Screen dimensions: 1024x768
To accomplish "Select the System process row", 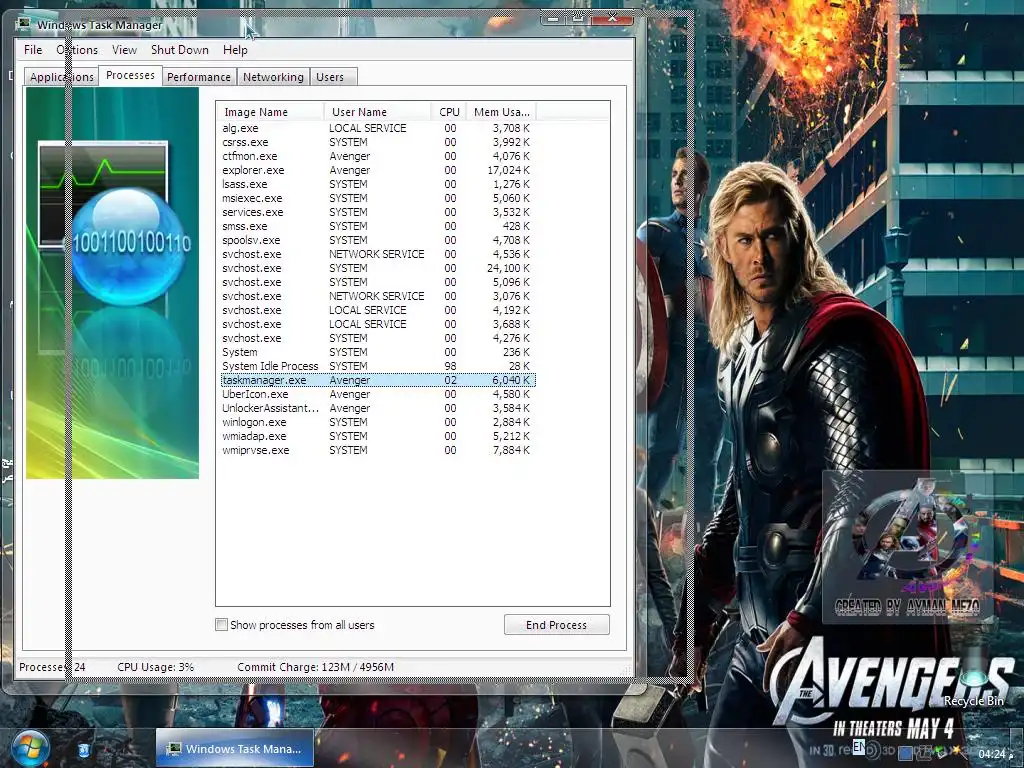I will pyautogui.click(x=377, y=352).
